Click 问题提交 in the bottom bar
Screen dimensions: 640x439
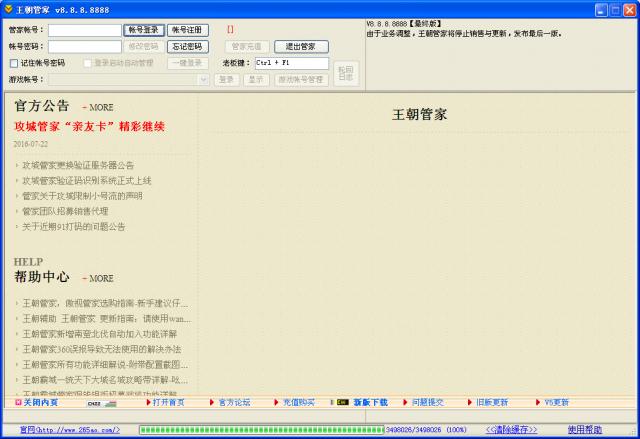[x=428, y=403]
